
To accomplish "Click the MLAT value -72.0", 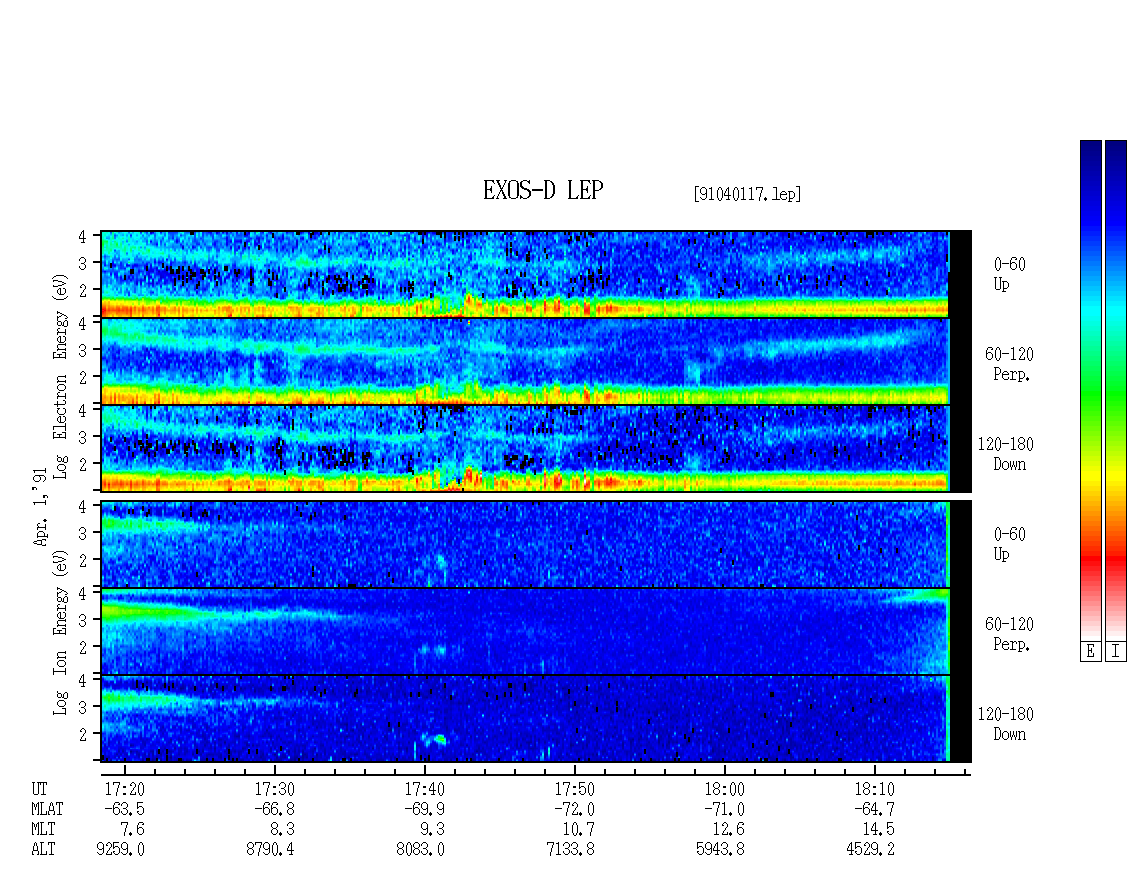I will (x=574, y=809).
